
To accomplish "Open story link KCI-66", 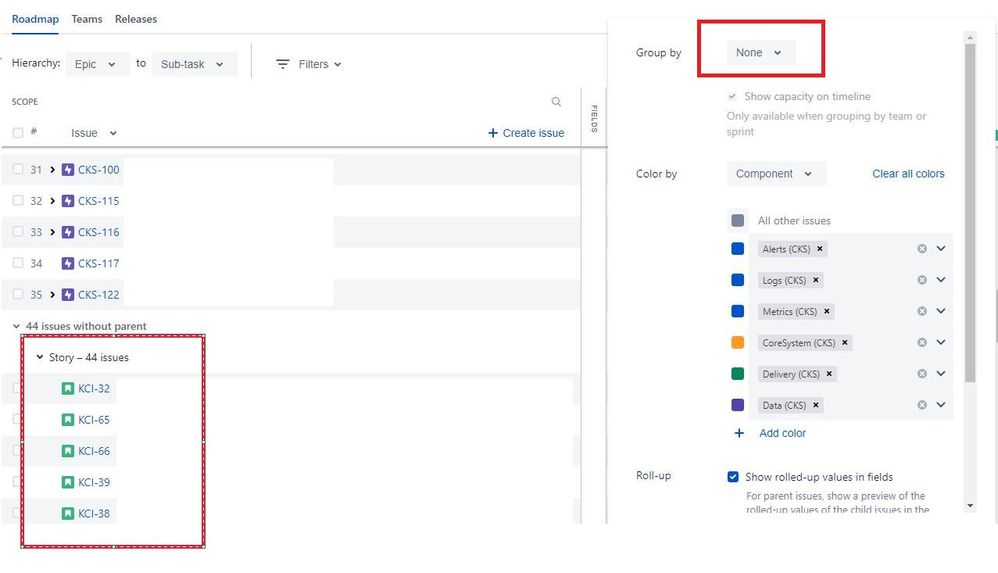I will click(94, 451).
